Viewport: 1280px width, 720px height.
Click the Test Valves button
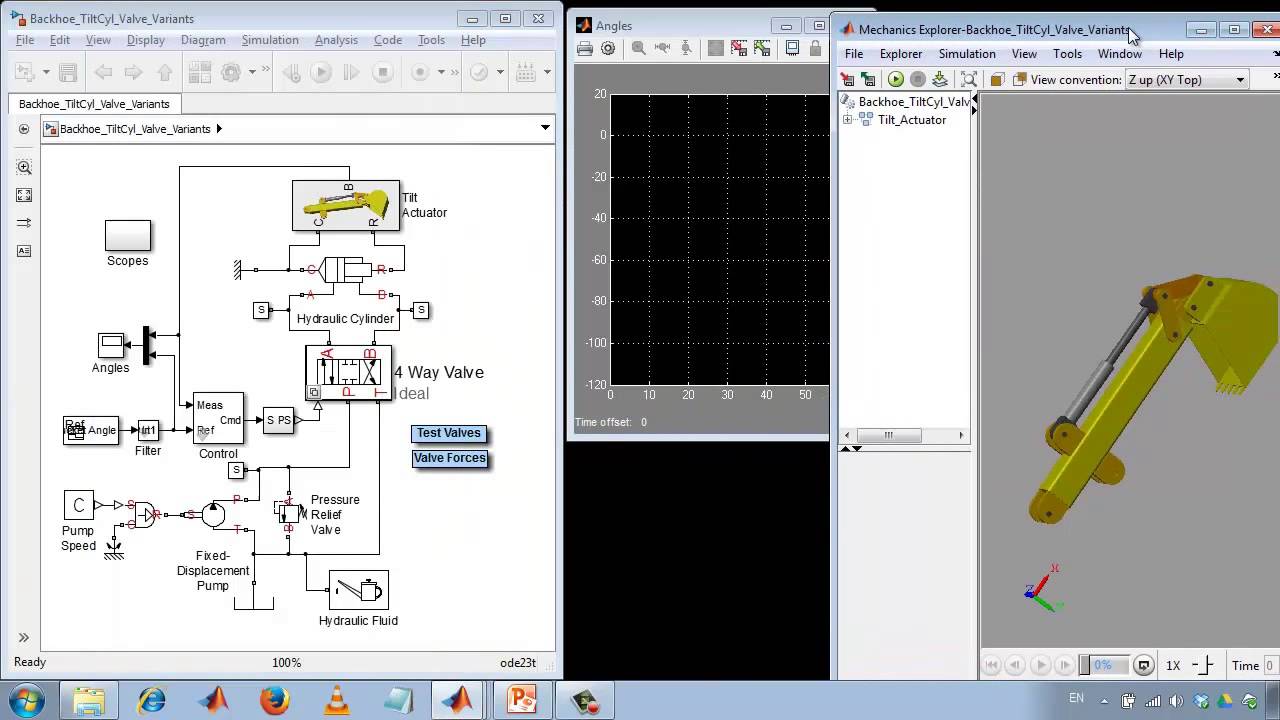tap(449, 433)
